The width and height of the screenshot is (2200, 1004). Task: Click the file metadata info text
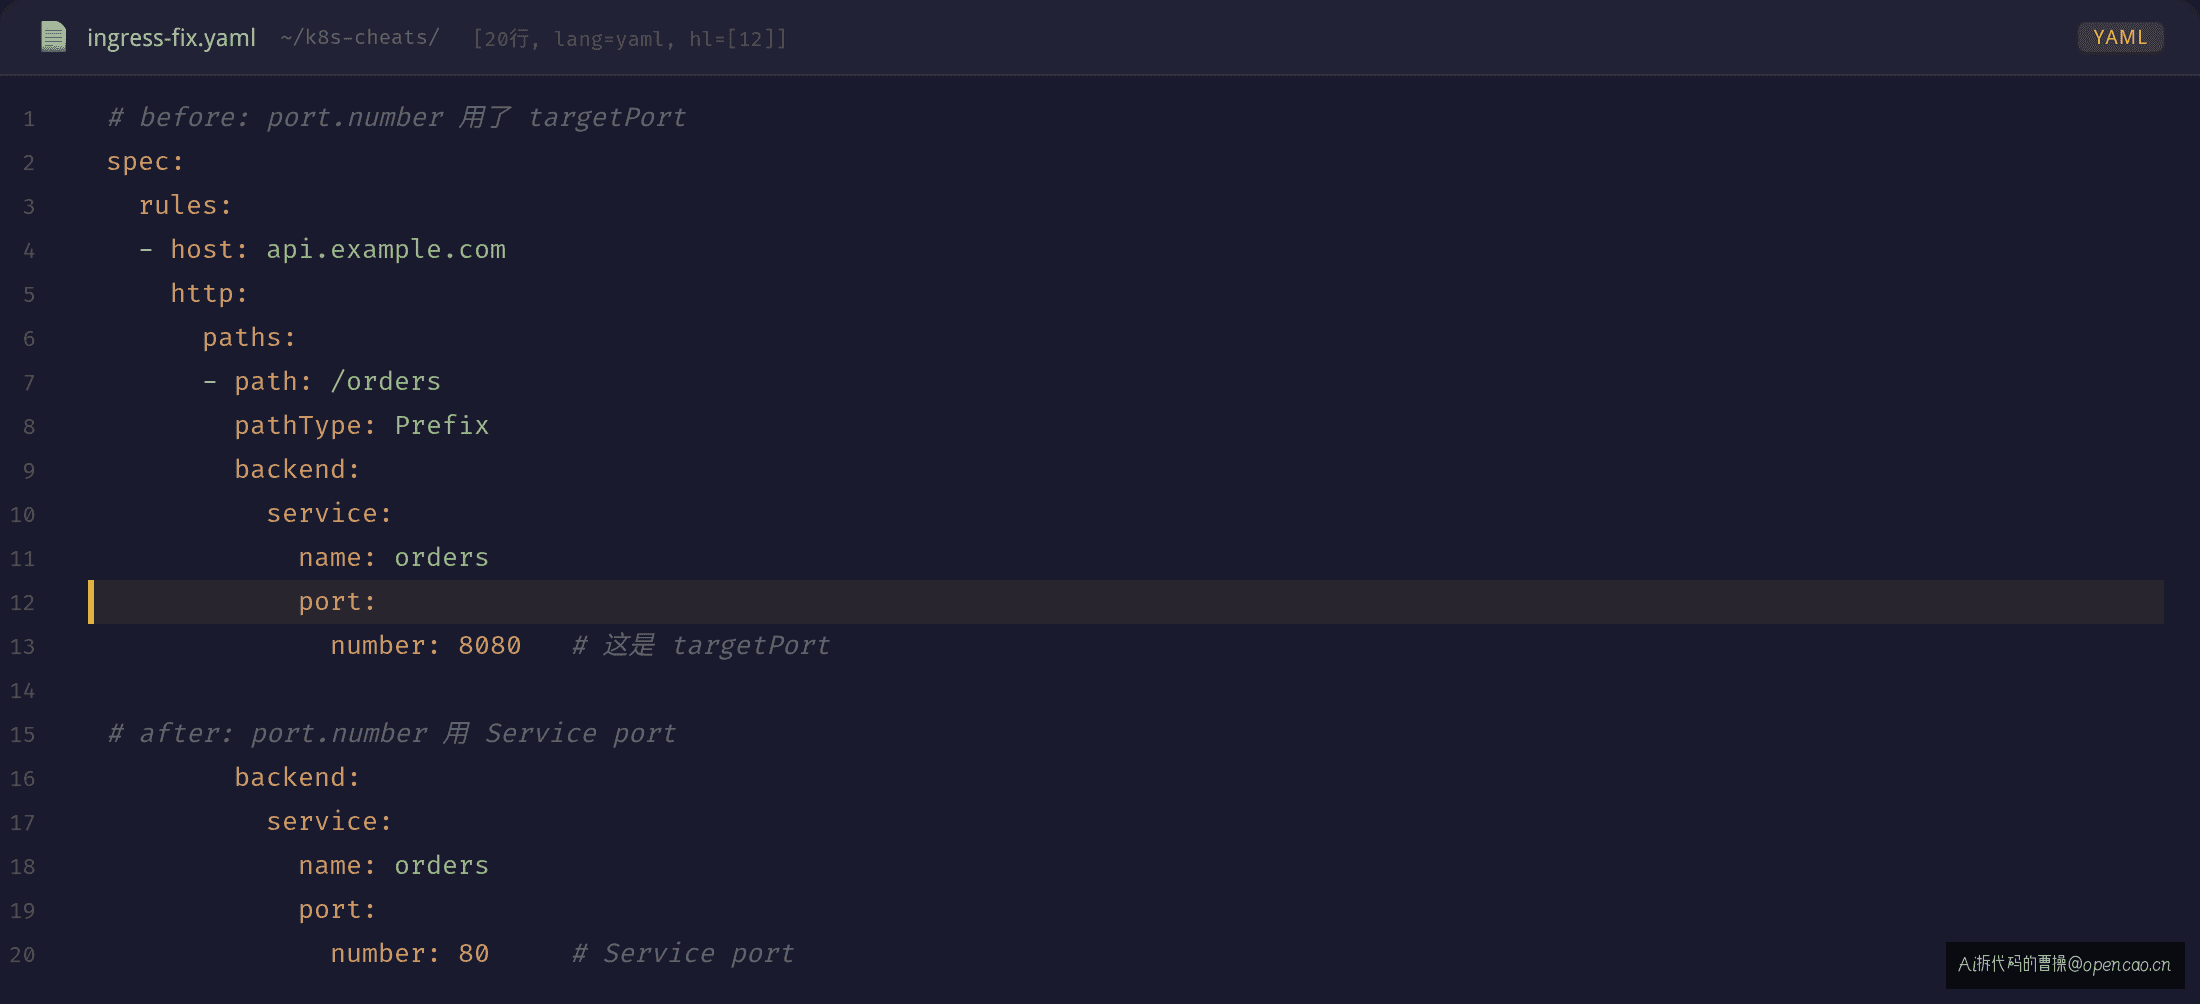pyautogui.click(x=630, y=38)
